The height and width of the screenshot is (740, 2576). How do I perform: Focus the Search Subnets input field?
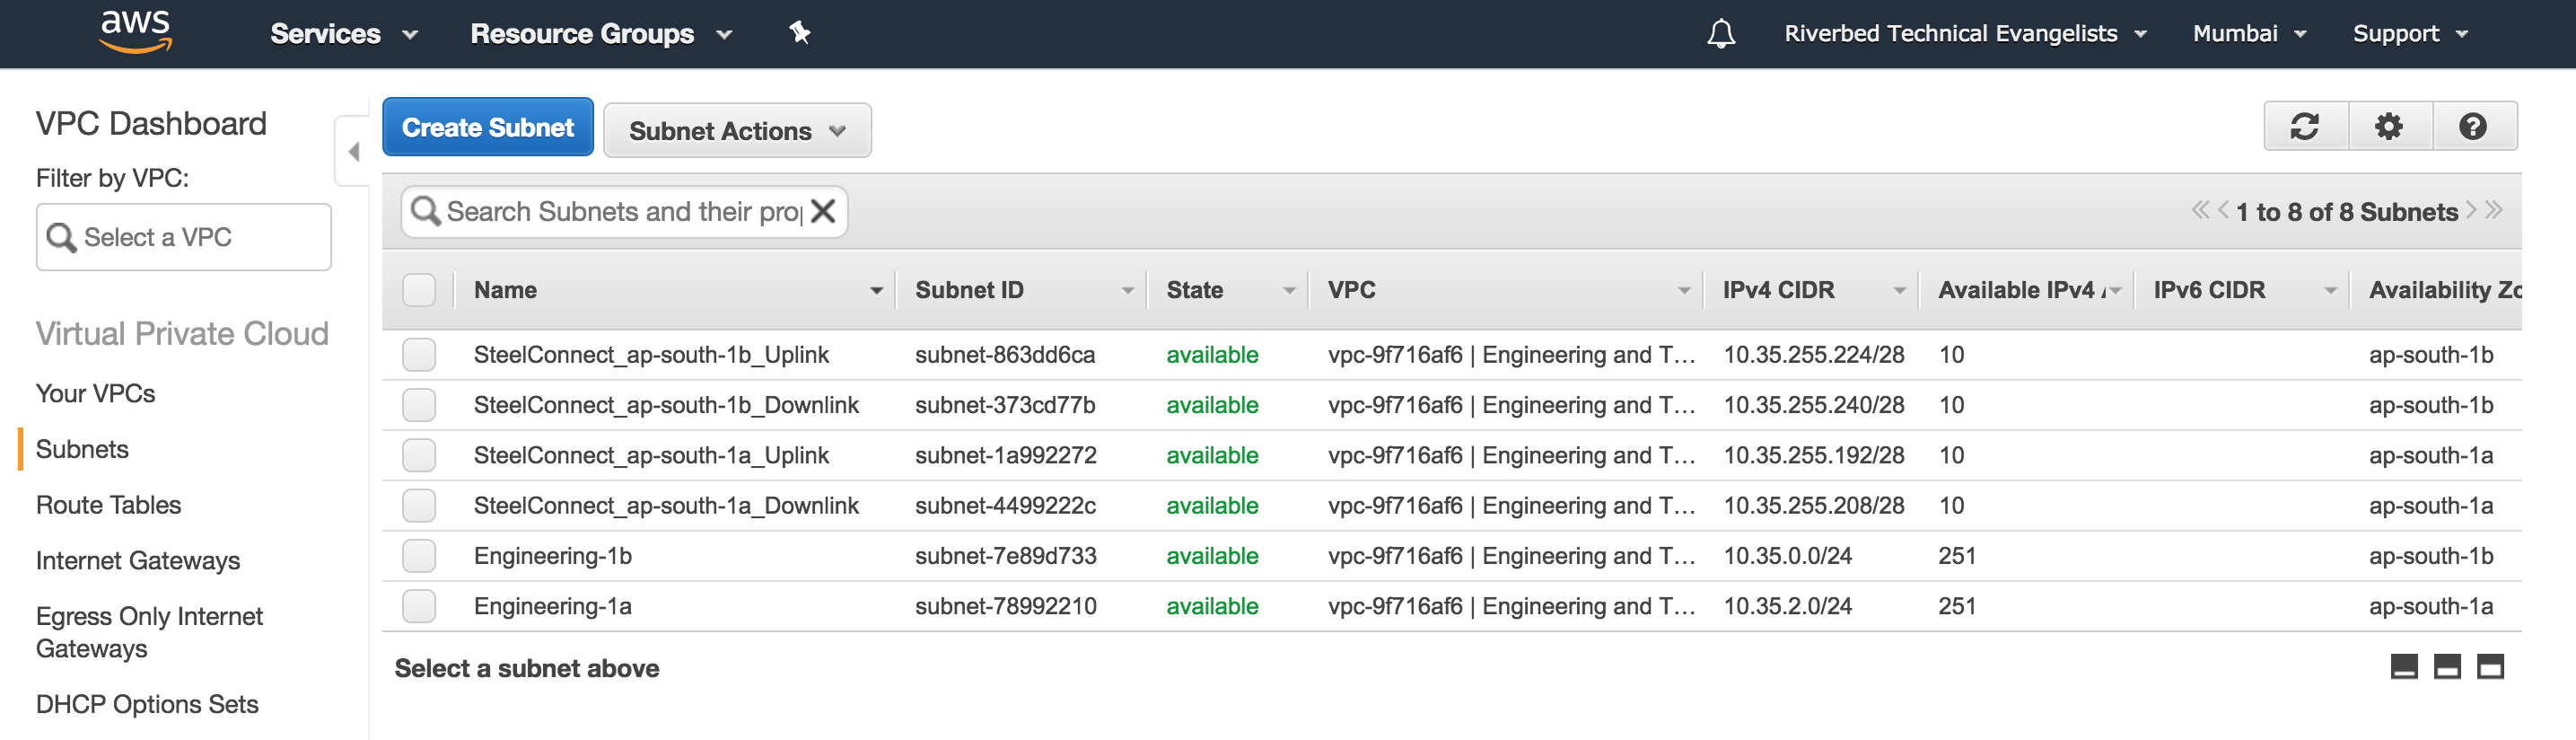click(x=624, y=211)
